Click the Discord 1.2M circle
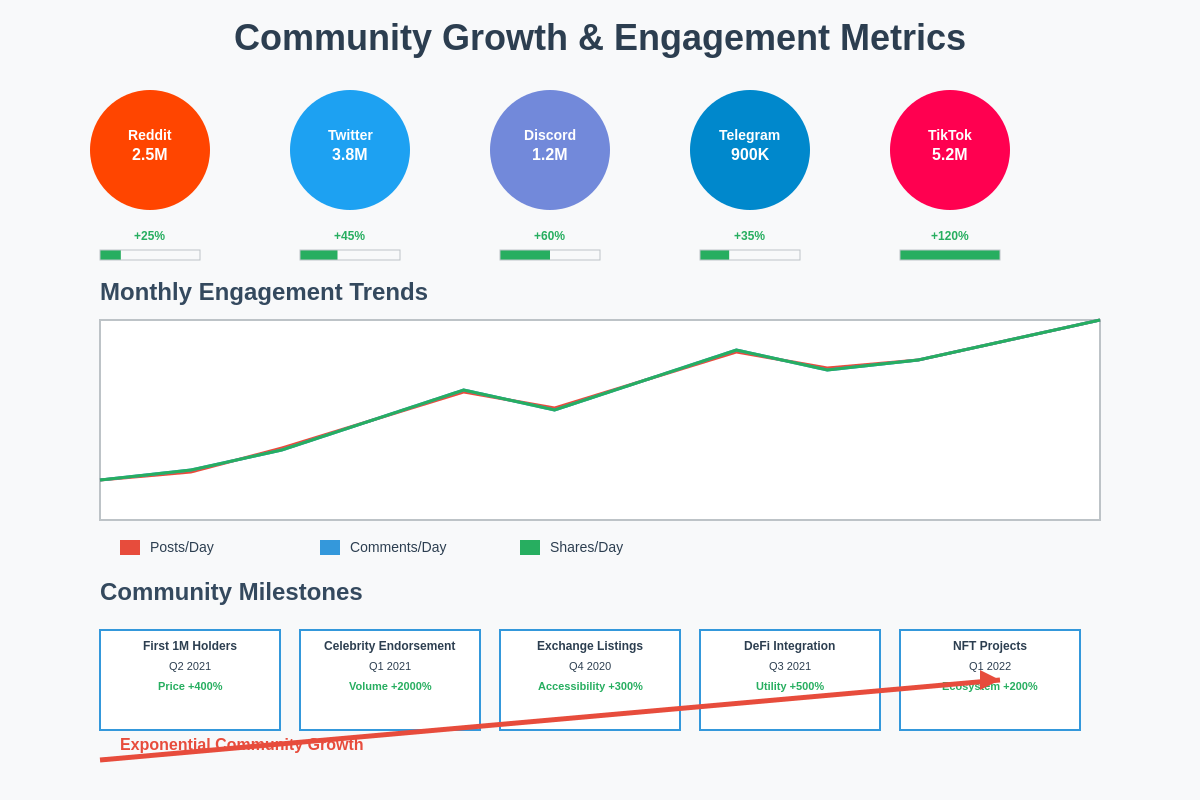 point(550,150)
